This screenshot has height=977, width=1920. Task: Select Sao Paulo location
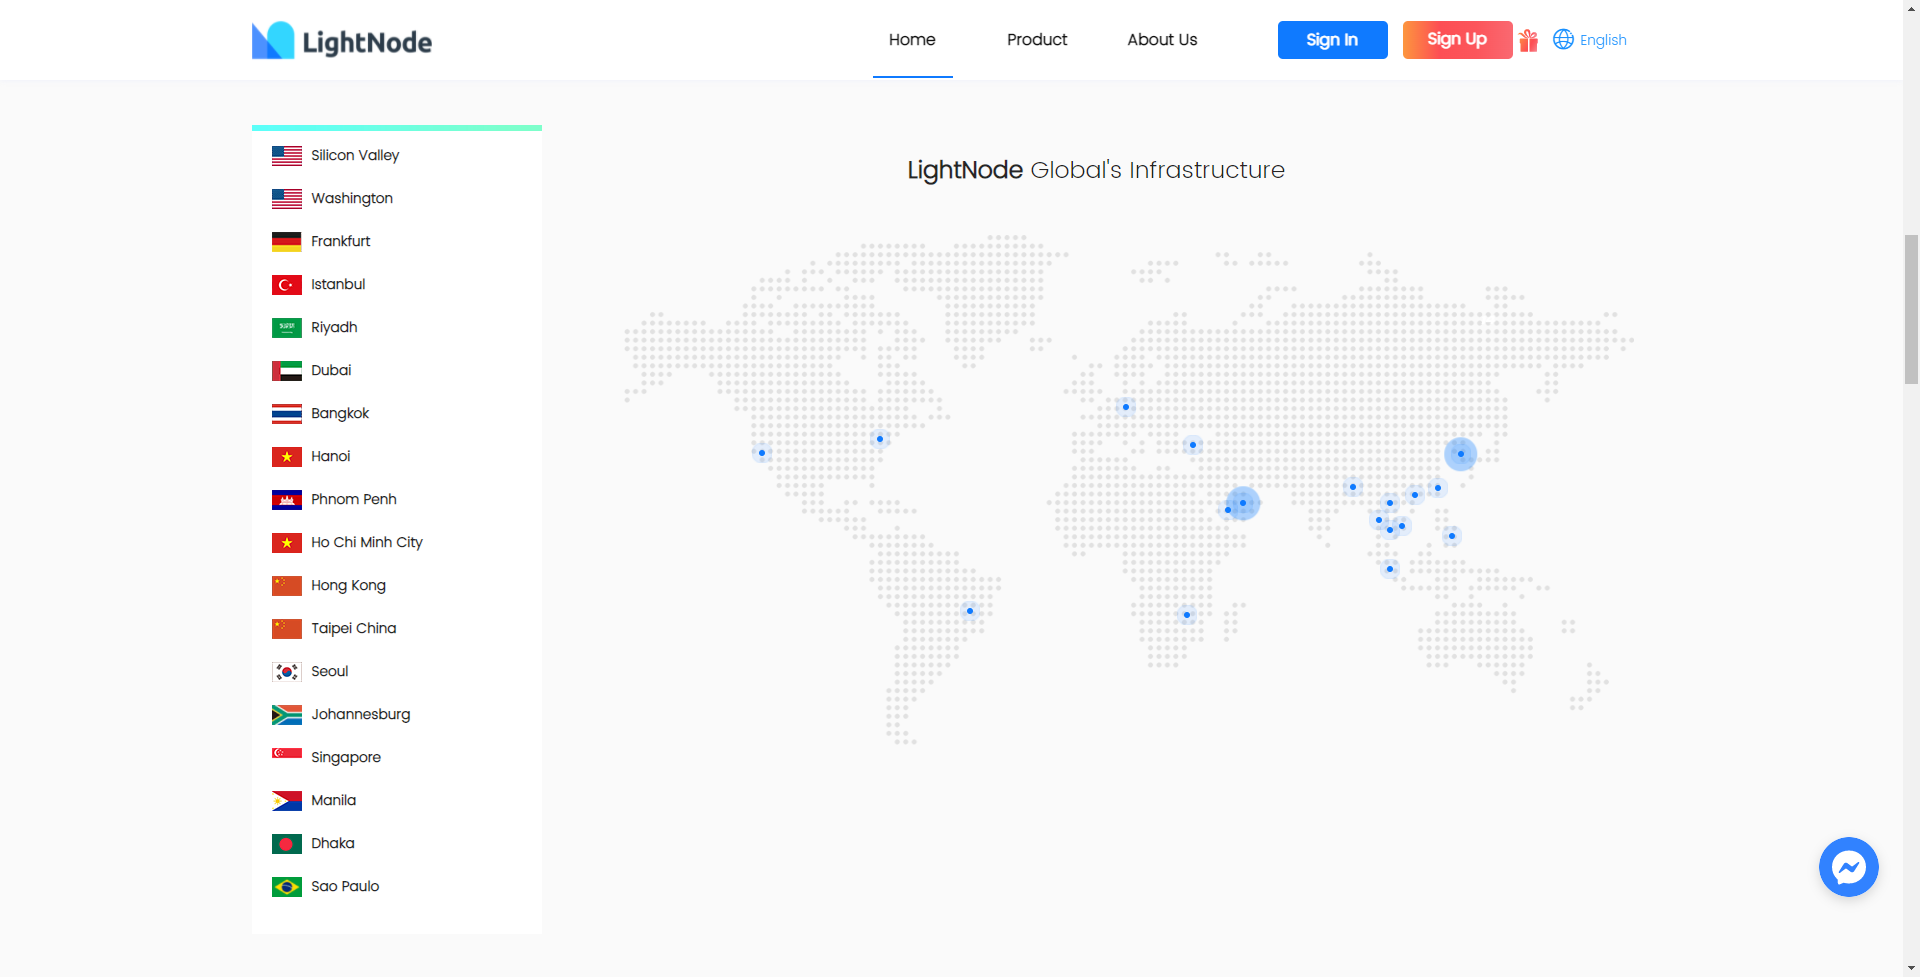(345, 886)
